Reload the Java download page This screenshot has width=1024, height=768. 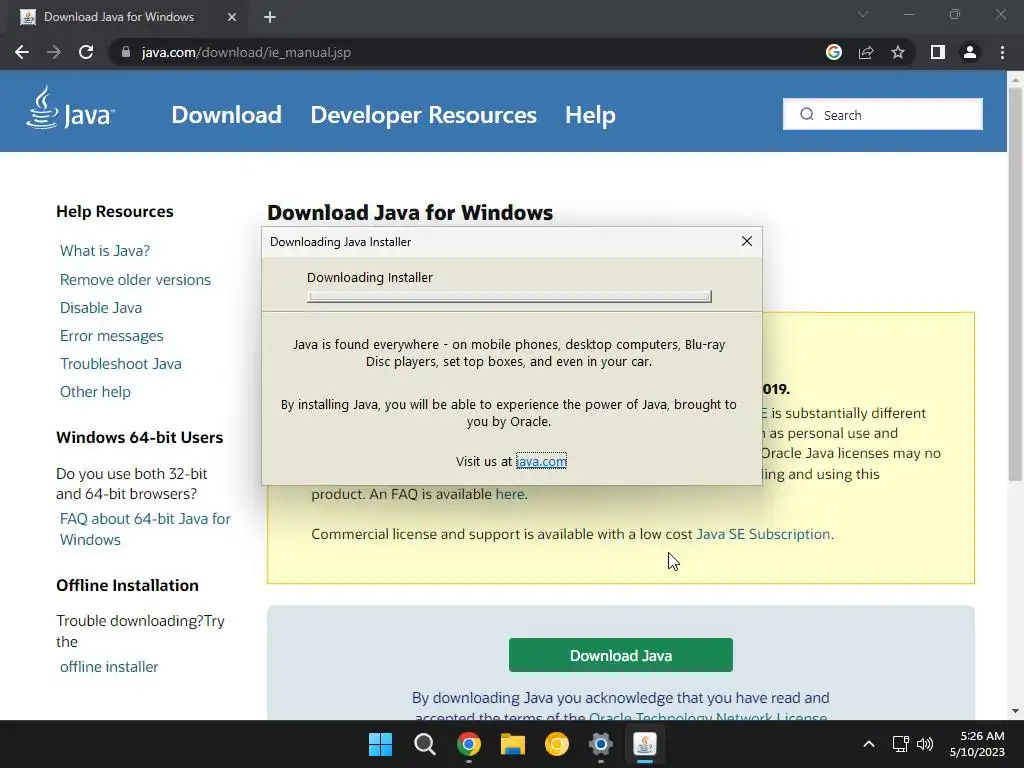(x=86, y=52)
